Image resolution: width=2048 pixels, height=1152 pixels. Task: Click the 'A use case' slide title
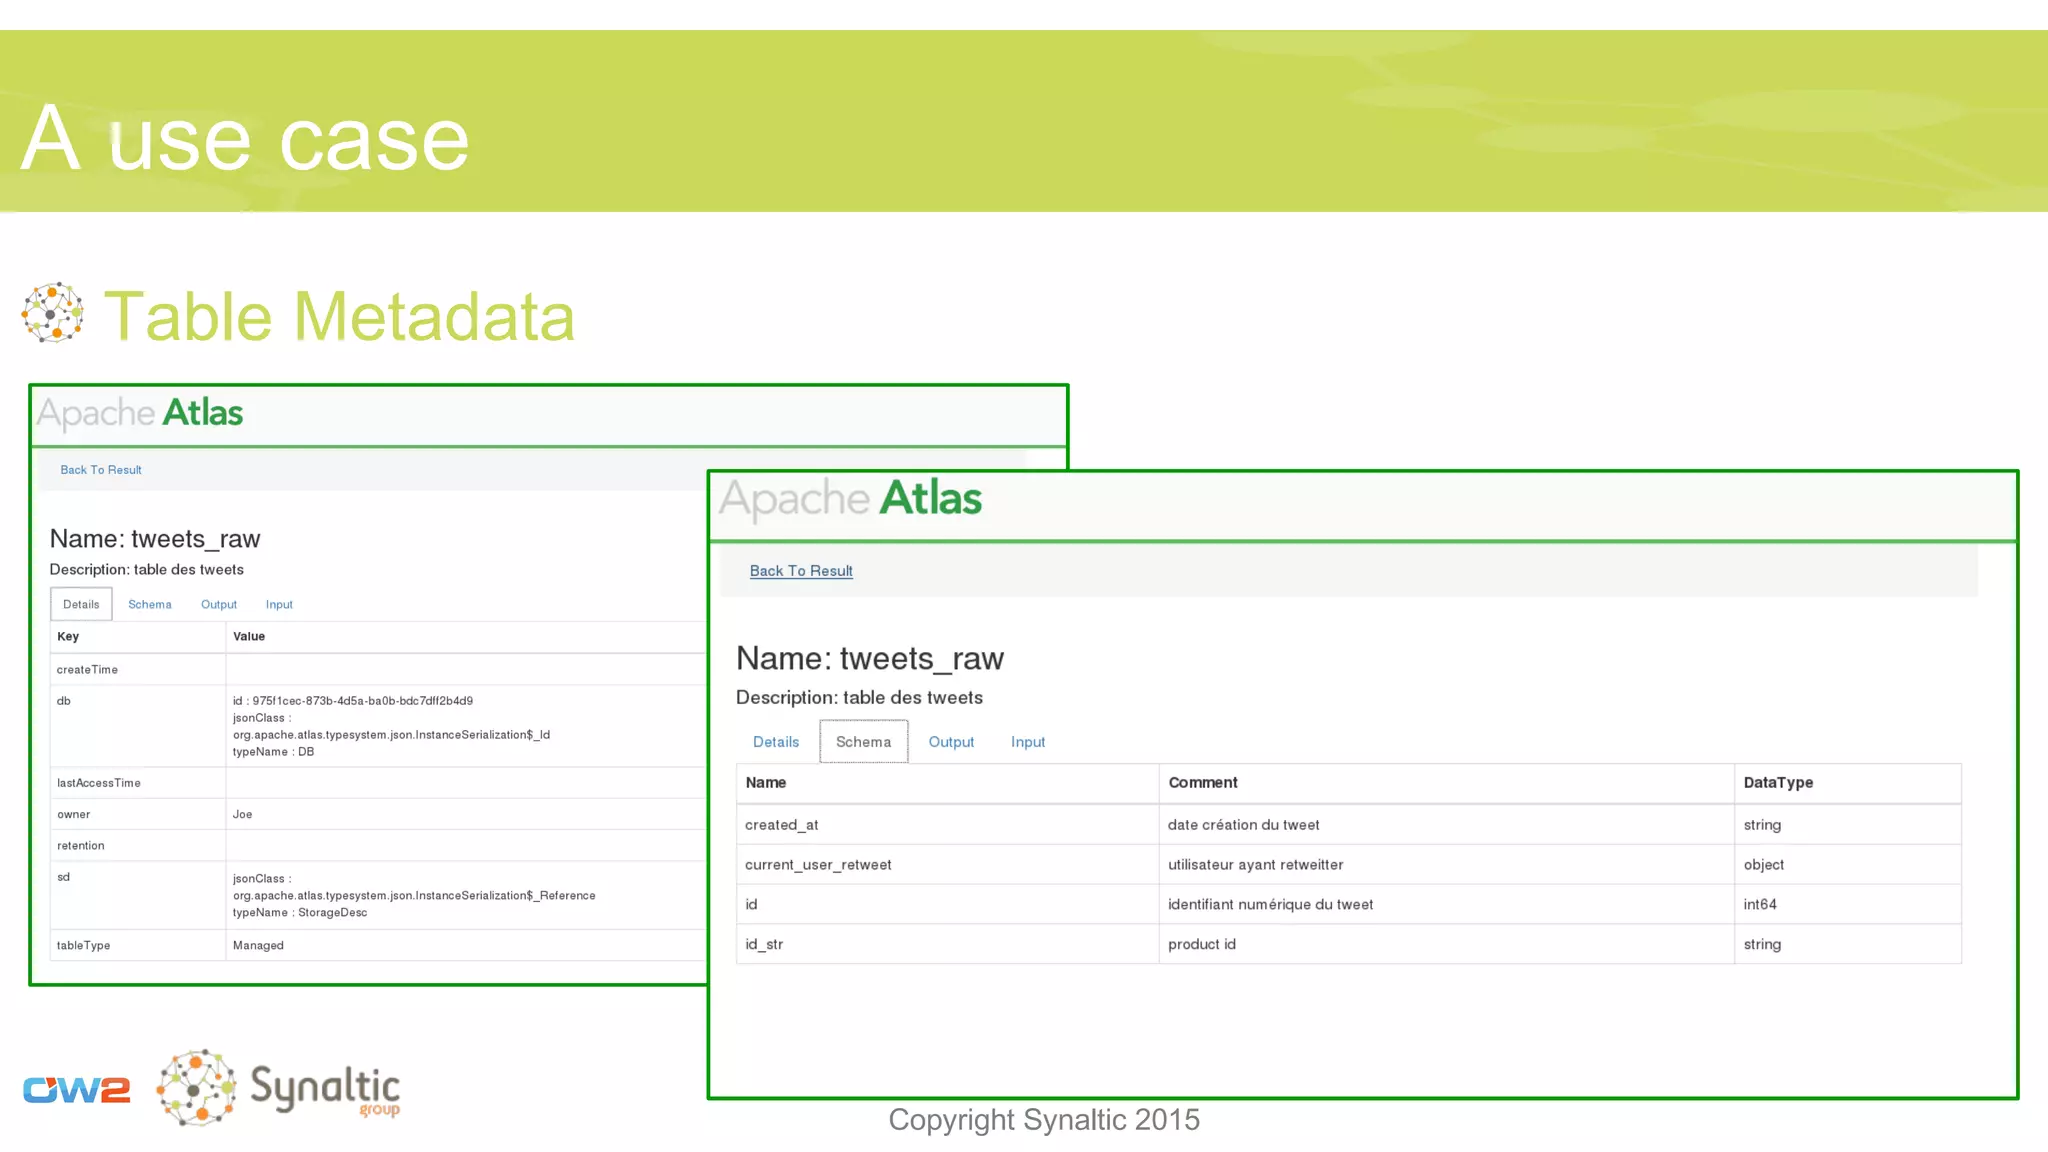(245, 139)
